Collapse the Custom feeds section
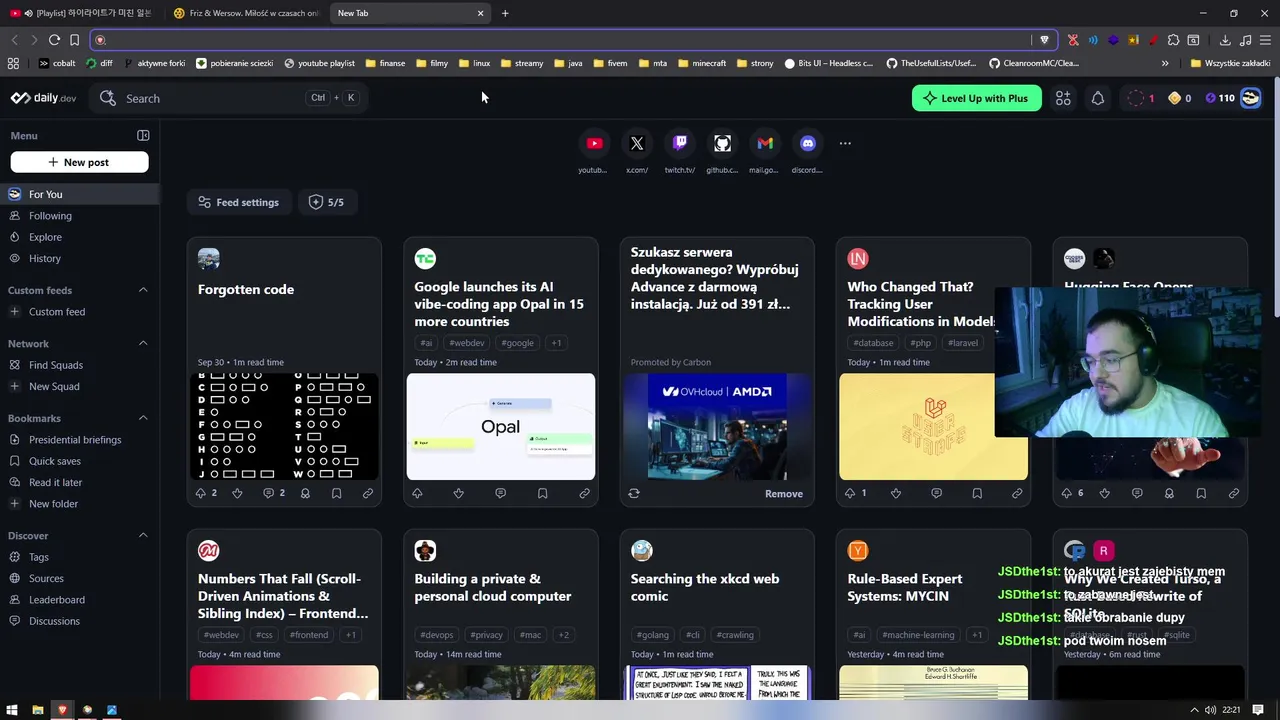1280x720 pixels. (143, 290)
